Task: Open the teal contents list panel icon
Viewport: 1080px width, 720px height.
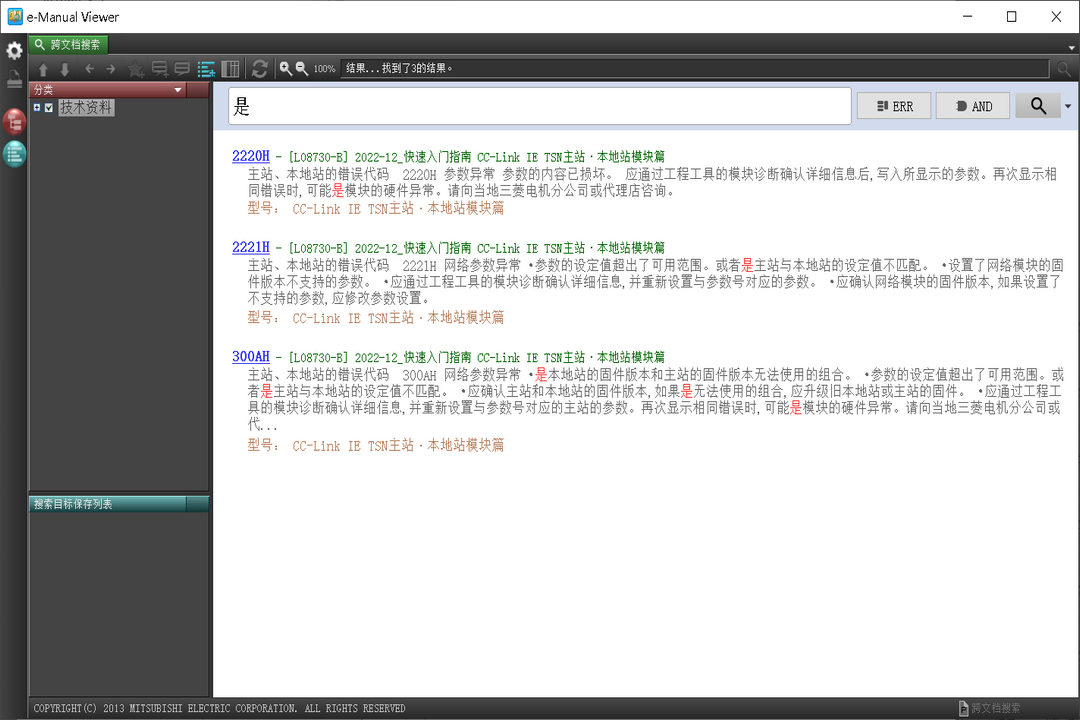Action: (x=13, y=155)
